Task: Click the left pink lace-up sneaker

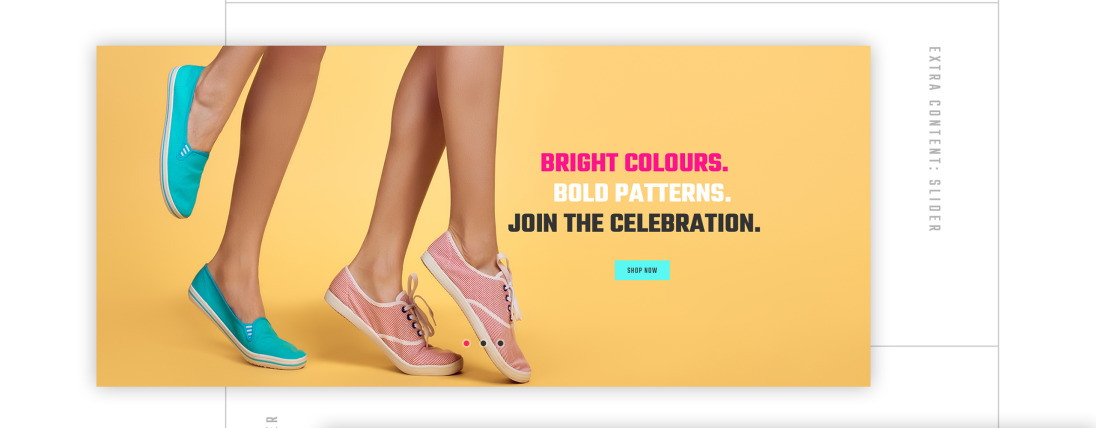Action: click(x=393, y=321)
